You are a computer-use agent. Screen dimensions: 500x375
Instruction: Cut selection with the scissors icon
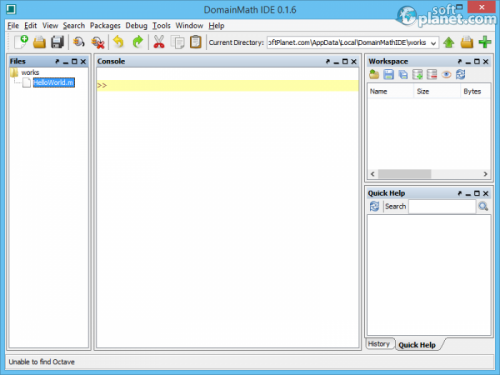[x=159, y=42]
